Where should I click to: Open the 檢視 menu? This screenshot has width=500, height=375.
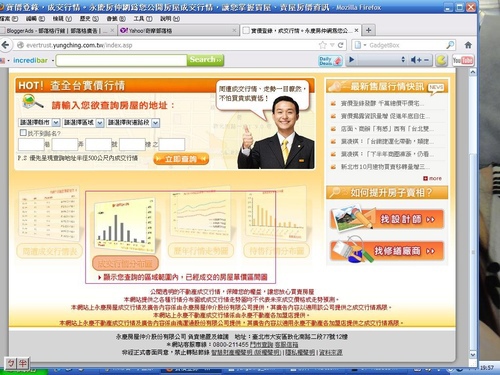coord(62,19)
